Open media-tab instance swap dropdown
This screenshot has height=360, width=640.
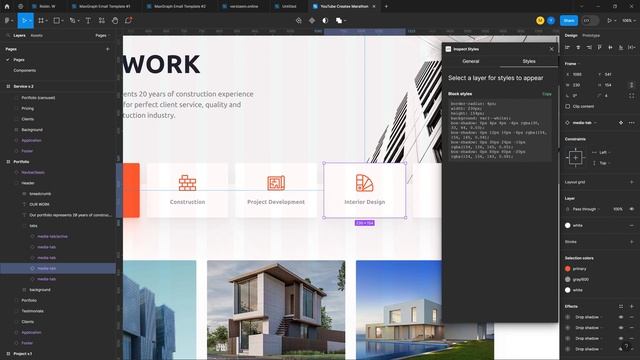(584, 122)
